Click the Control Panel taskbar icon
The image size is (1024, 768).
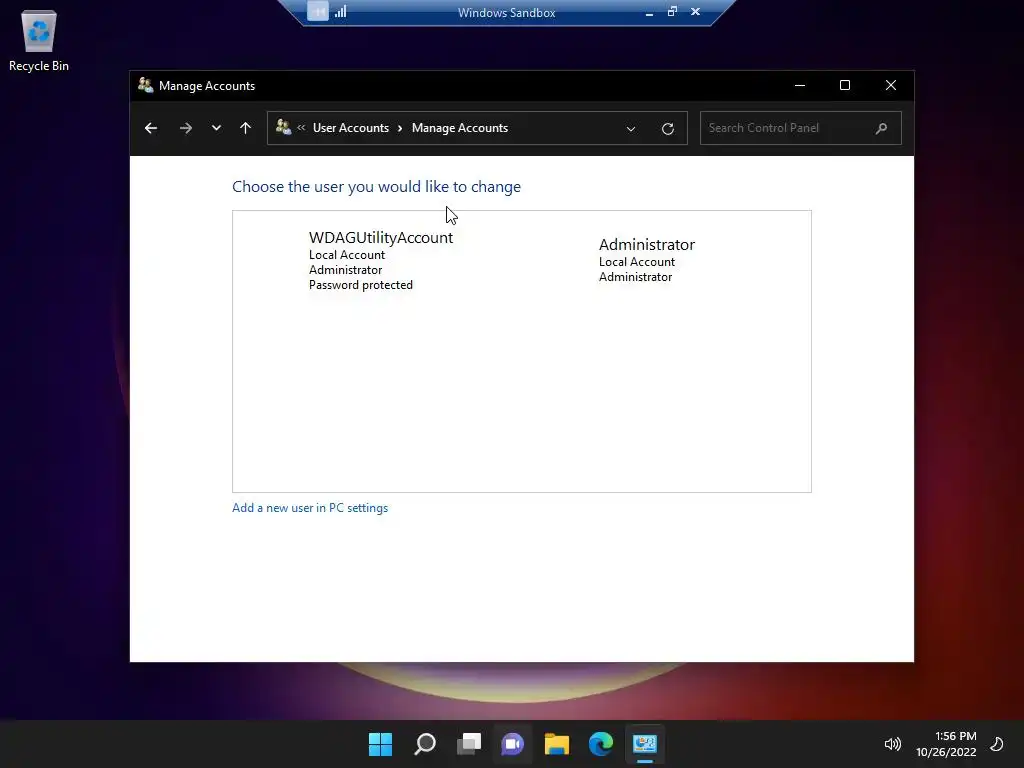[645, 744]
